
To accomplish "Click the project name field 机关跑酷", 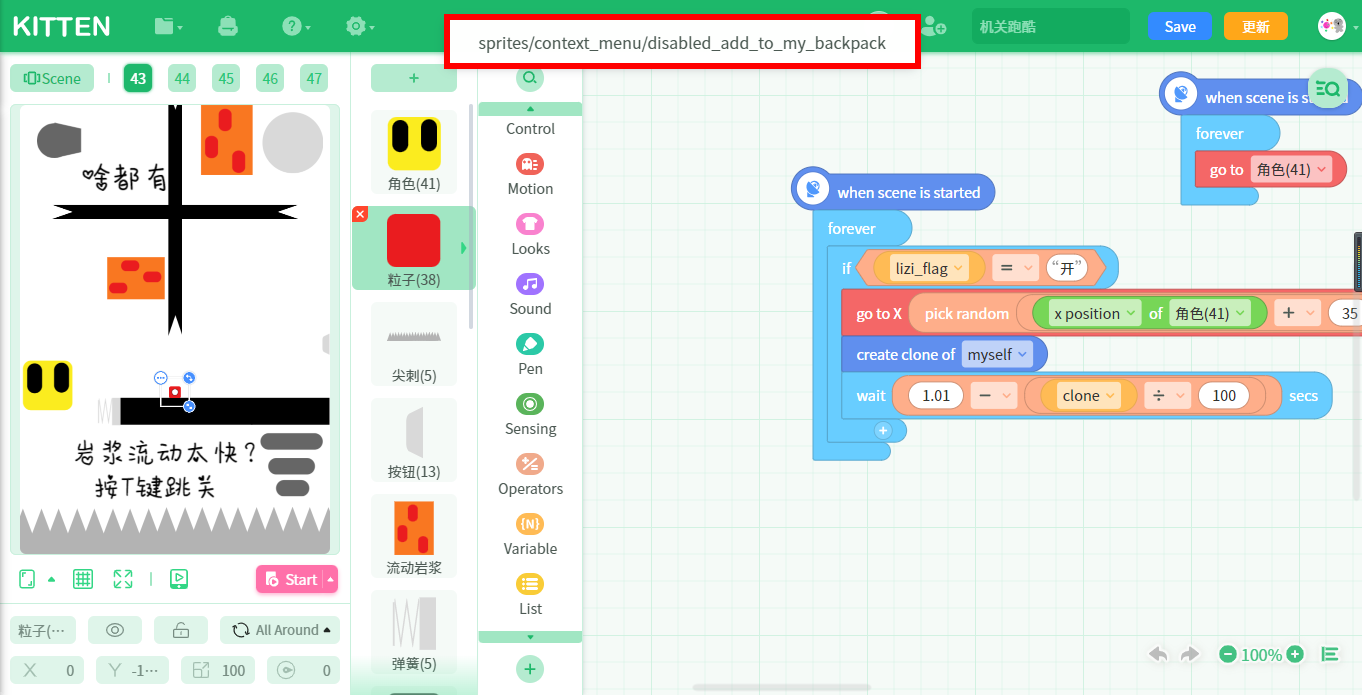I will 1050,27.
